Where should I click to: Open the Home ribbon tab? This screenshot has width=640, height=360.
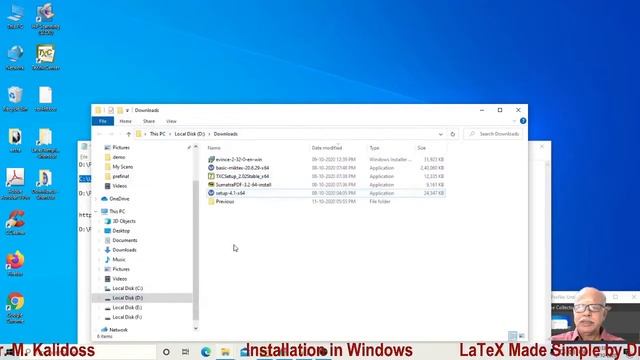pyautogui.click(x=125, y=121)
